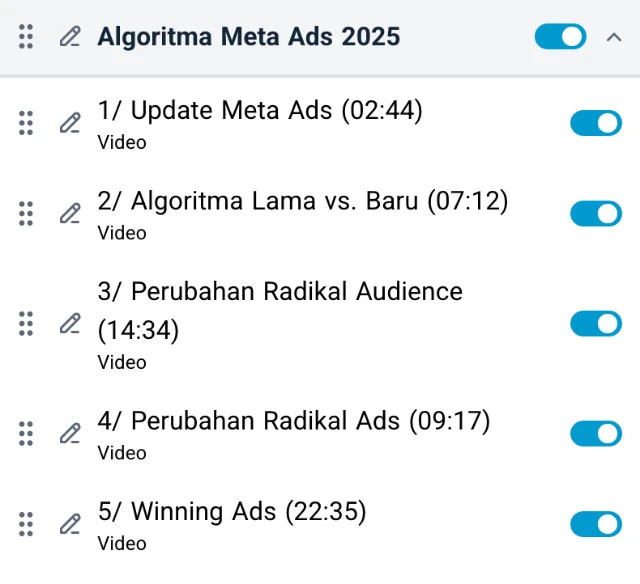Switch off Algoritma Lama vs. Baru lesson
Image resolution: width=640 pixels, height=584 pixels.
click(x=595, y=214)
